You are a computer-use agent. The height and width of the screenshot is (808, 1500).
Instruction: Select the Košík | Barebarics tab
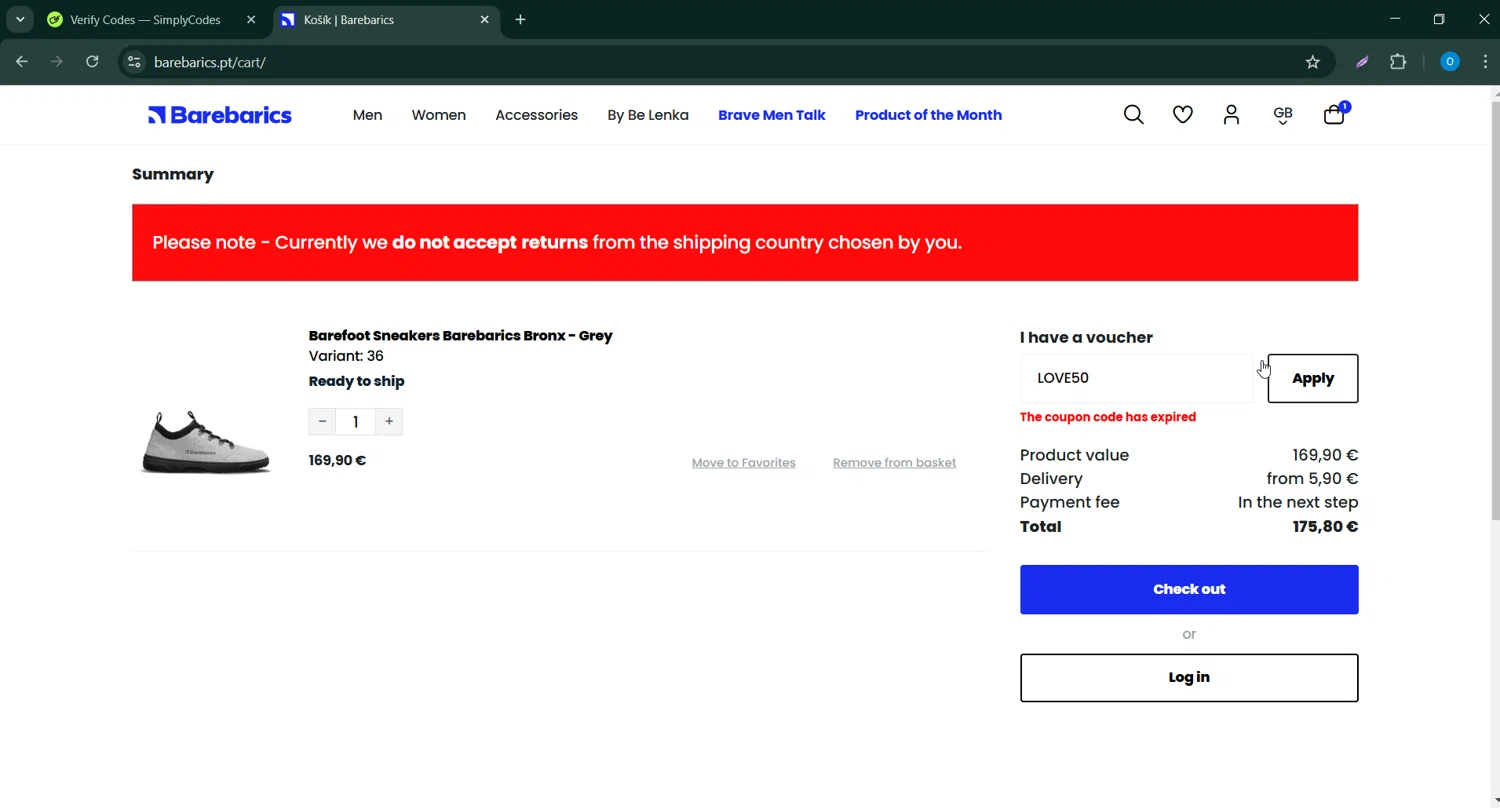[385, 20]
